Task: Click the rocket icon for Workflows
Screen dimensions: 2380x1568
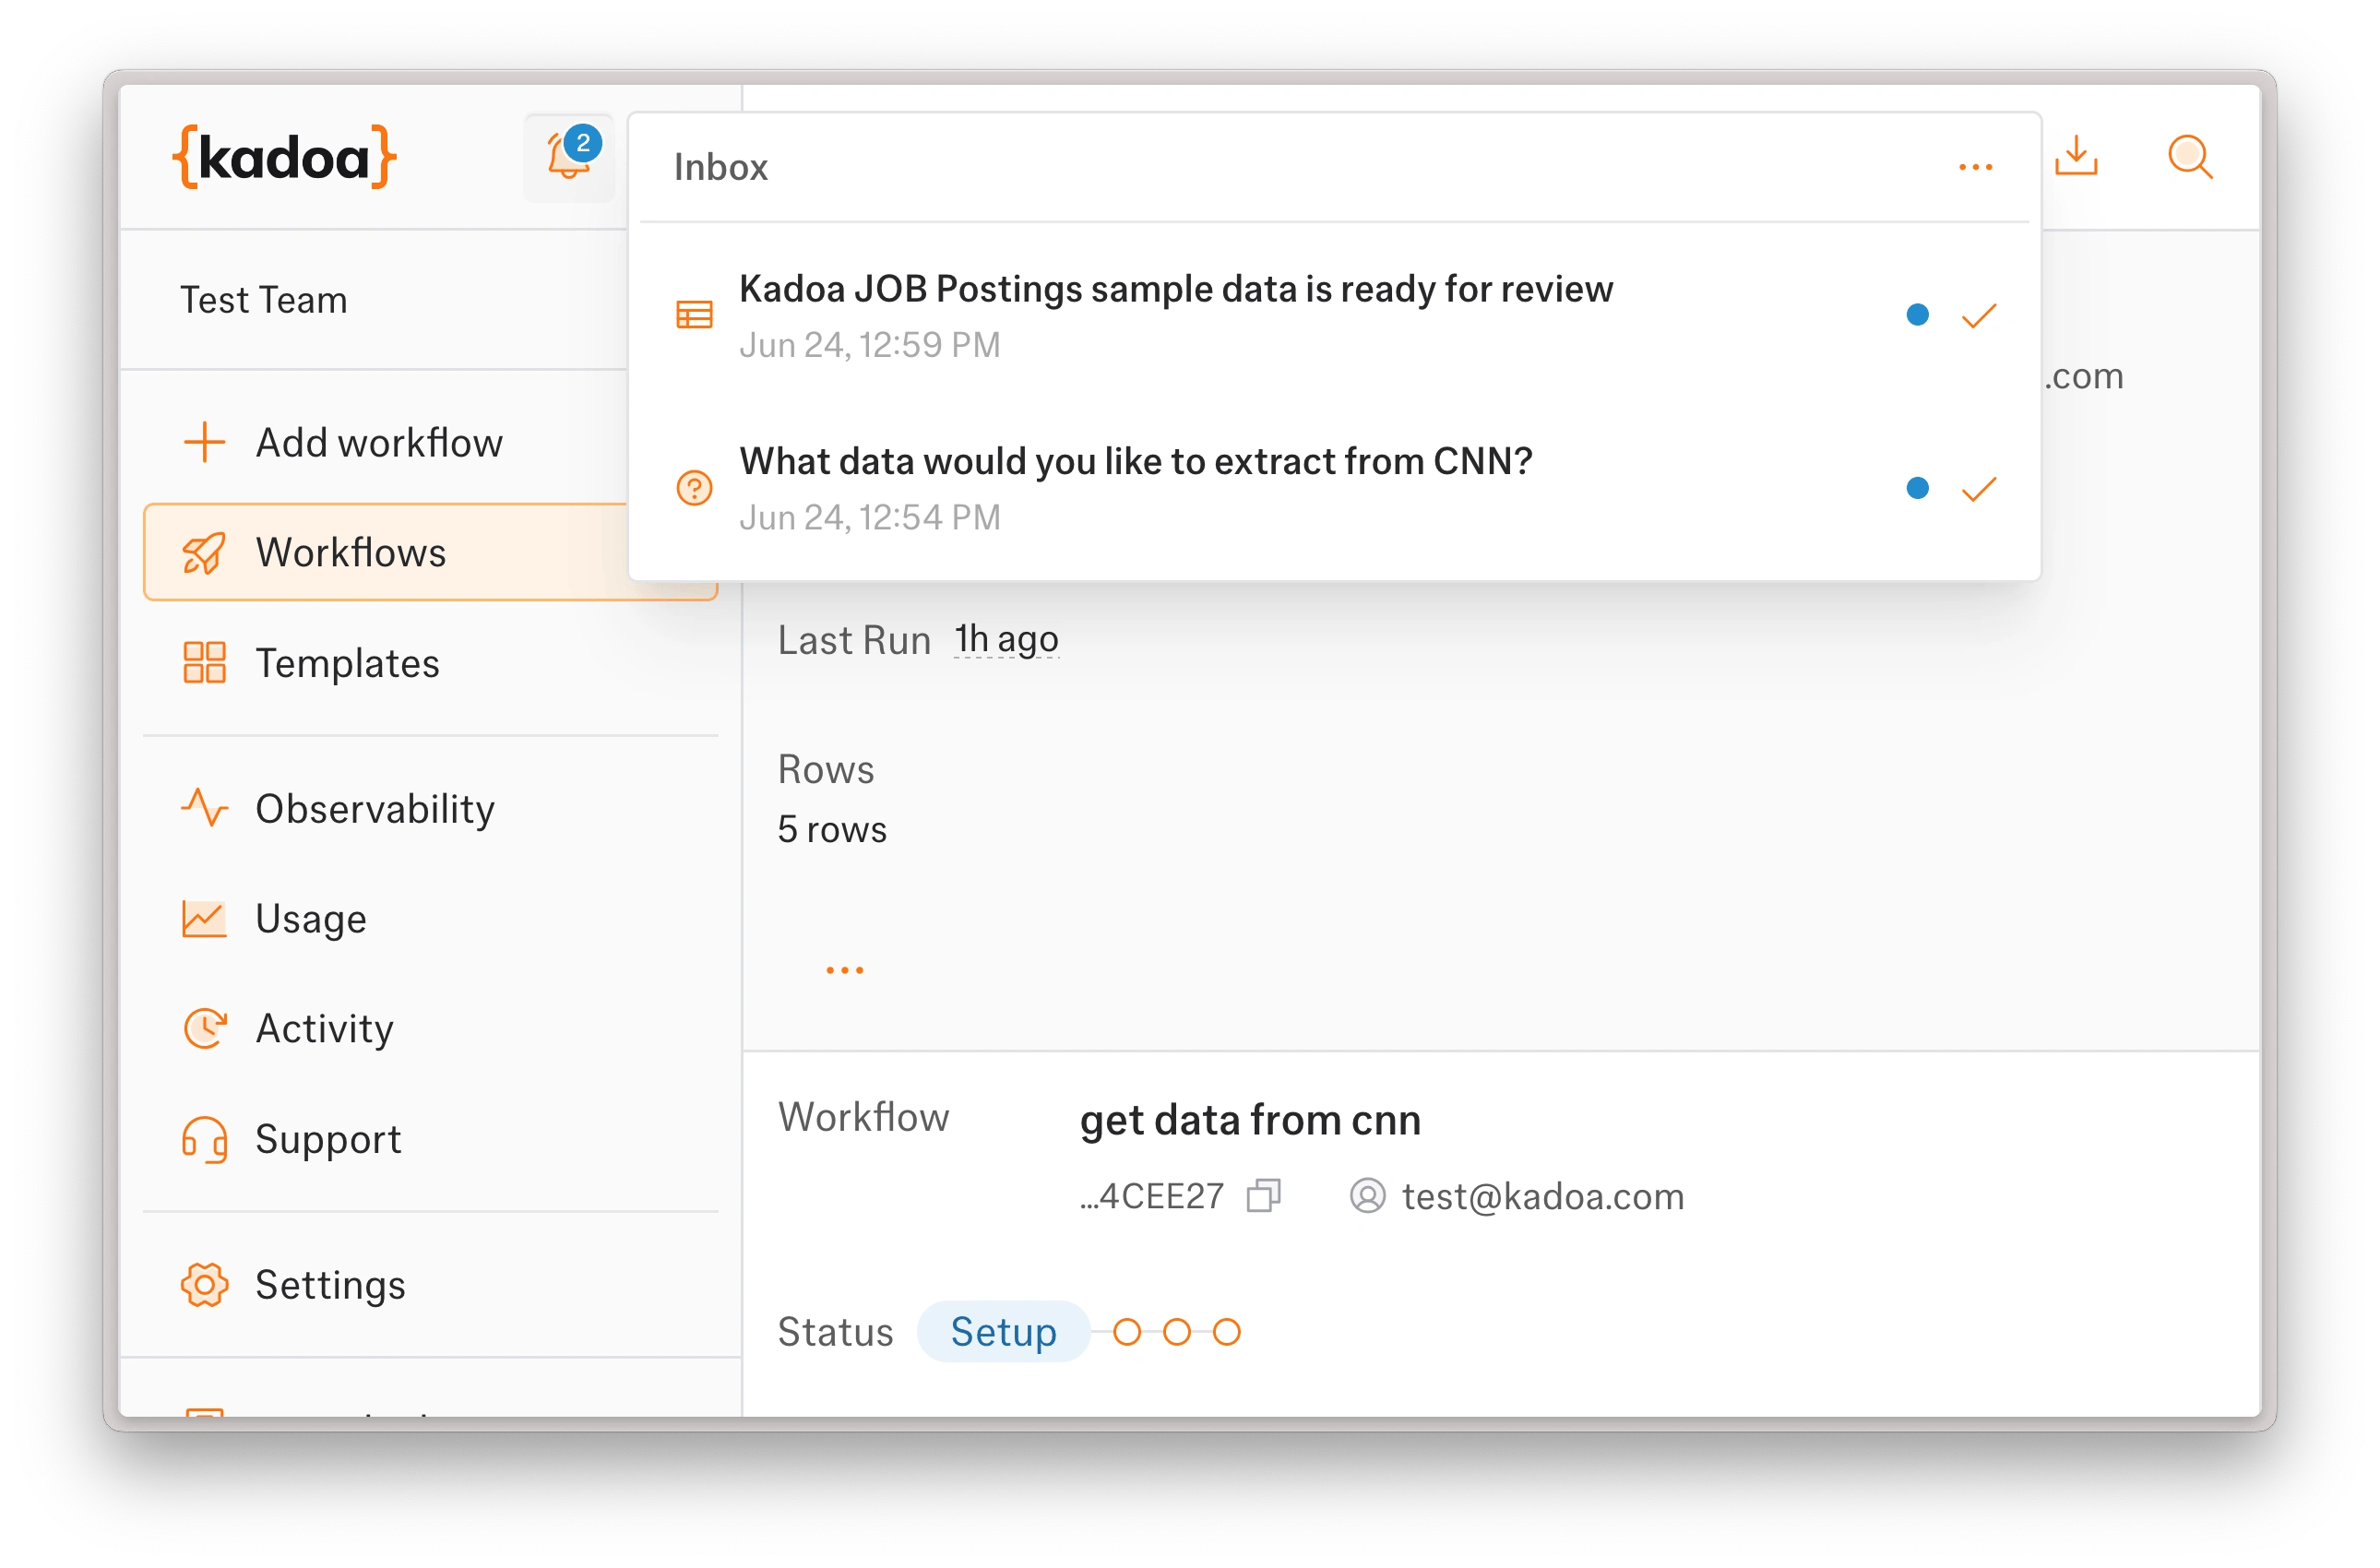Action: coord(204,553)
